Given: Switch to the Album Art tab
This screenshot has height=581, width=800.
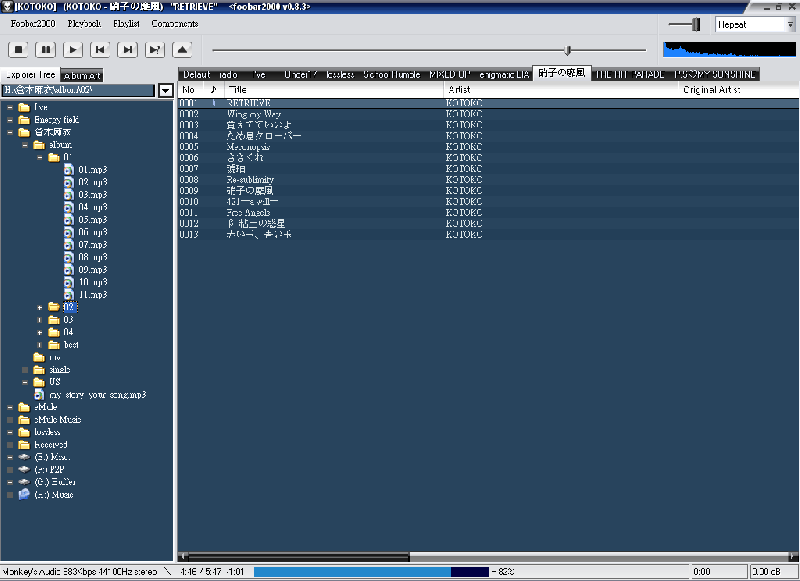Looking at the screenshot, I should 81,75.
